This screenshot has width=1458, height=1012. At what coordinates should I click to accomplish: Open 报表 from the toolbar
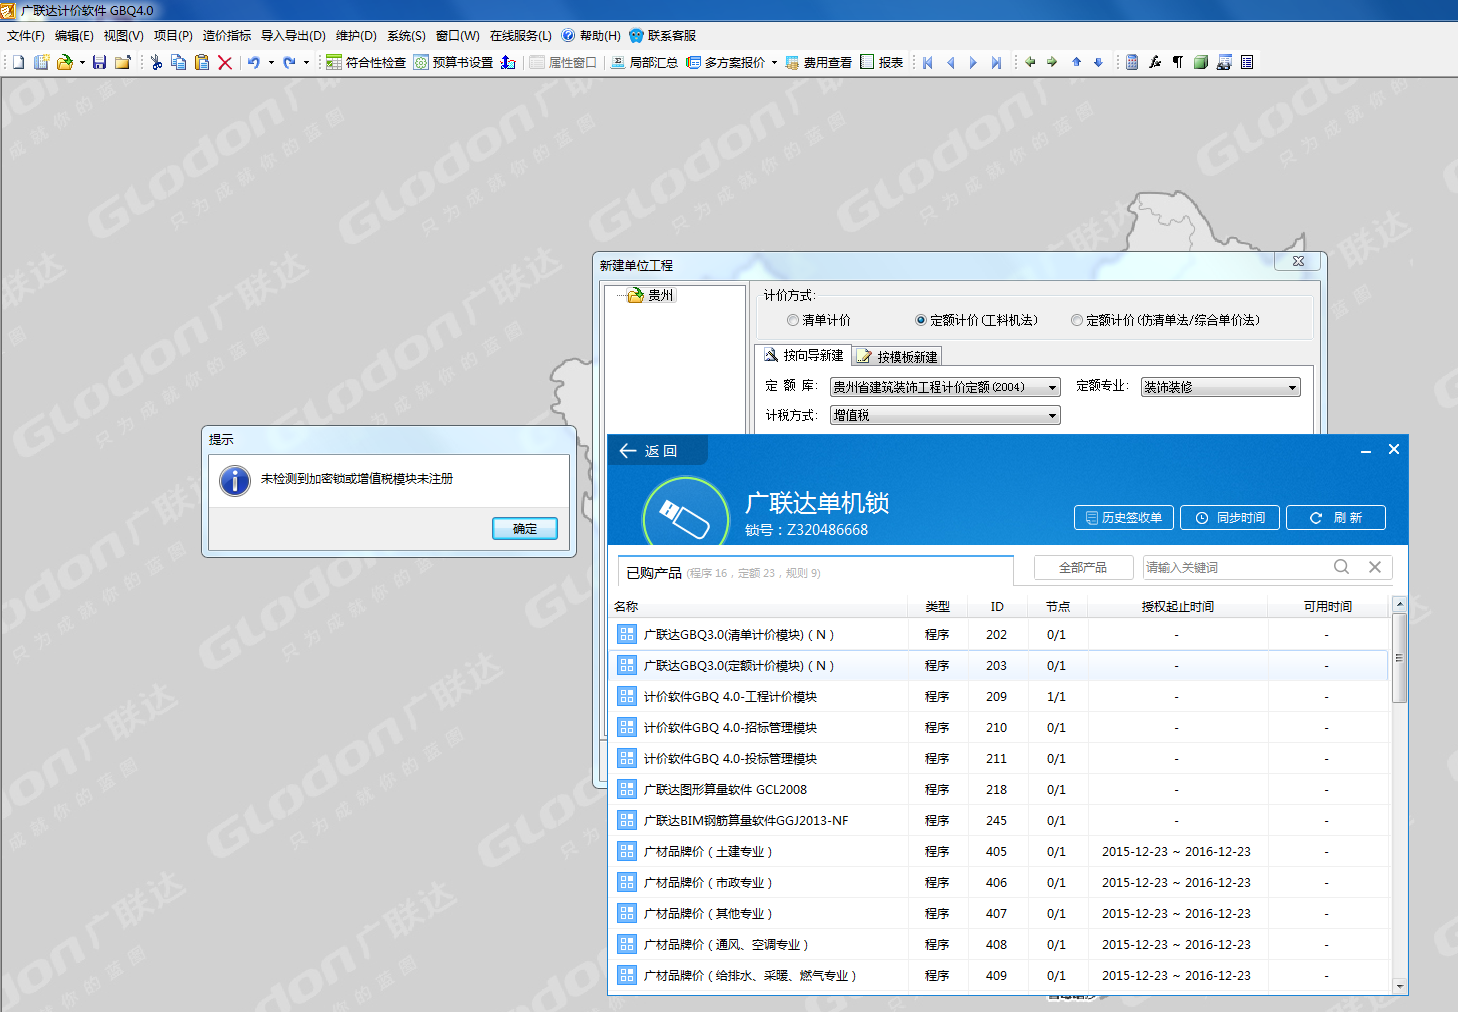(x=882, y=62)
